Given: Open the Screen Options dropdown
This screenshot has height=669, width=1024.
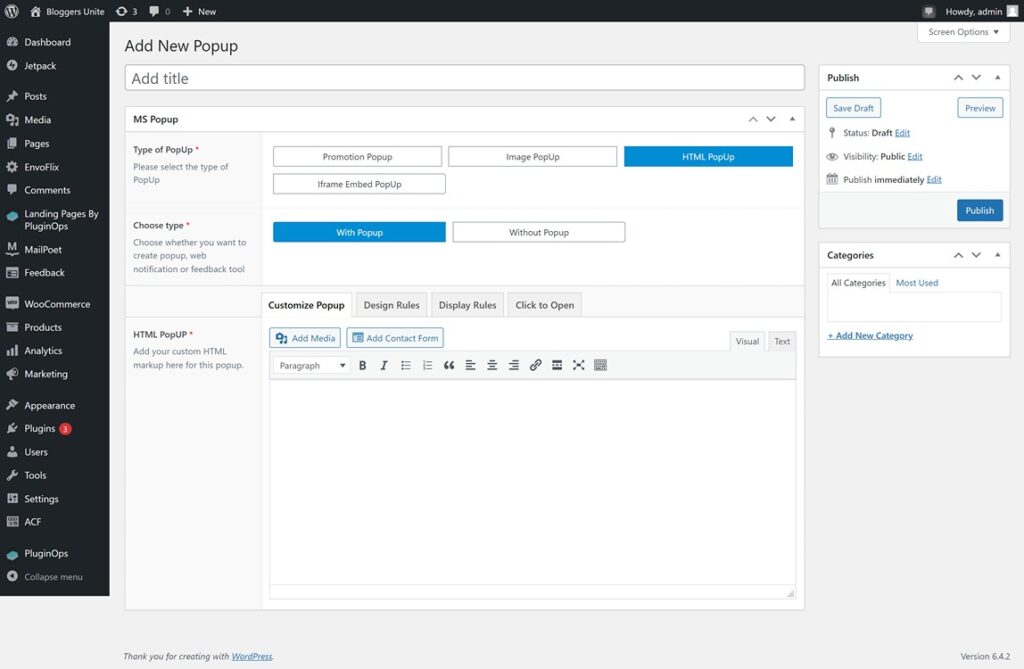Looking at the screenshot, I should coord(962,32).
